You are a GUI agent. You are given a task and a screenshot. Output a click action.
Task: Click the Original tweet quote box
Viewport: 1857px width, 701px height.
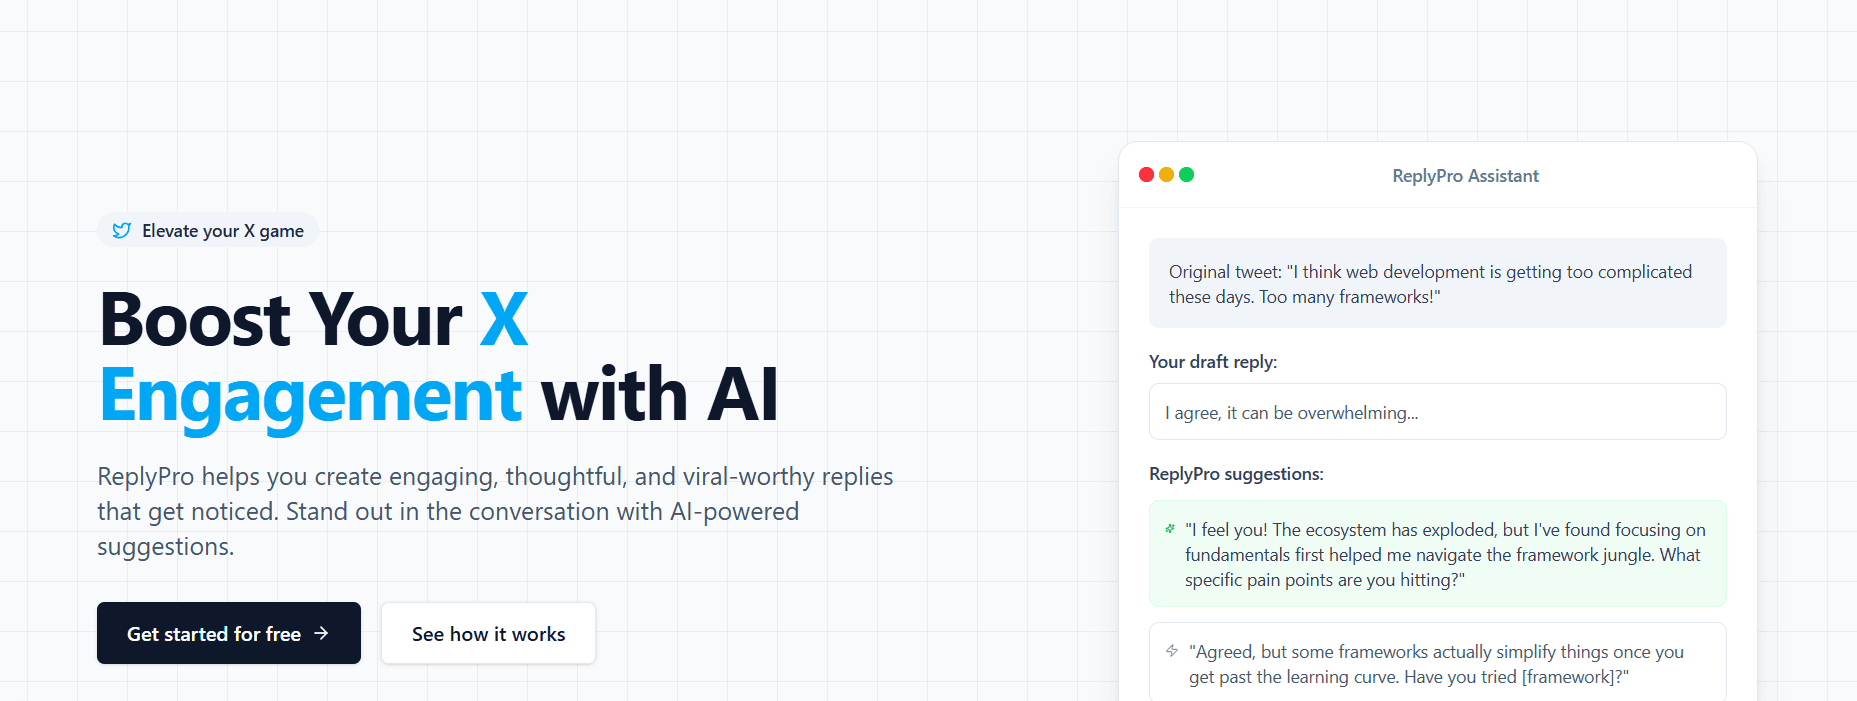pos(1437,283)
